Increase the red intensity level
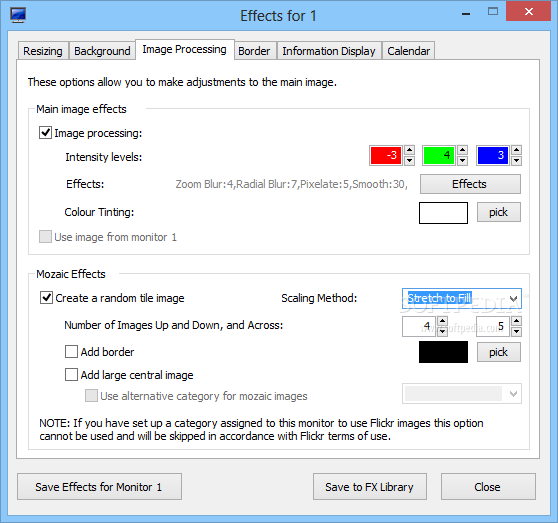Image resolution: width=558 pixels, height=523 pixels. pos(409,150)
